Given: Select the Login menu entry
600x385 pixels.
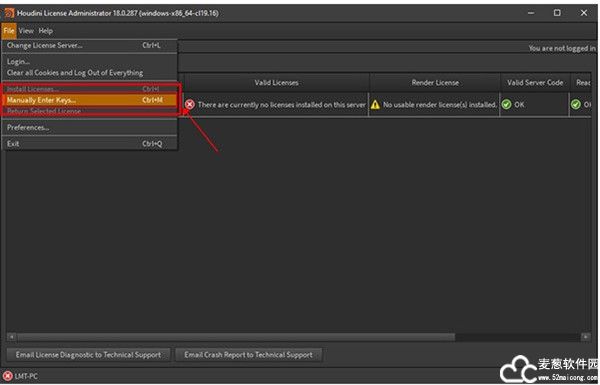Looking at the screenshot, I should 90,62.
